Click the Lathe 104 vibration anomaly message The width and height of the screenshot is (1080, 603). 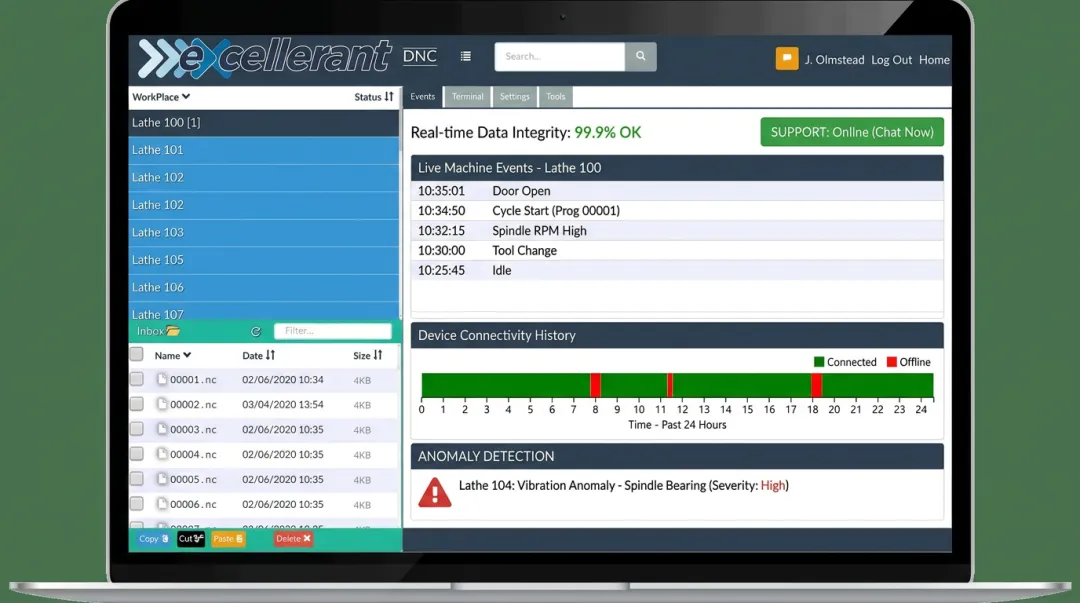tap(623, 486)
